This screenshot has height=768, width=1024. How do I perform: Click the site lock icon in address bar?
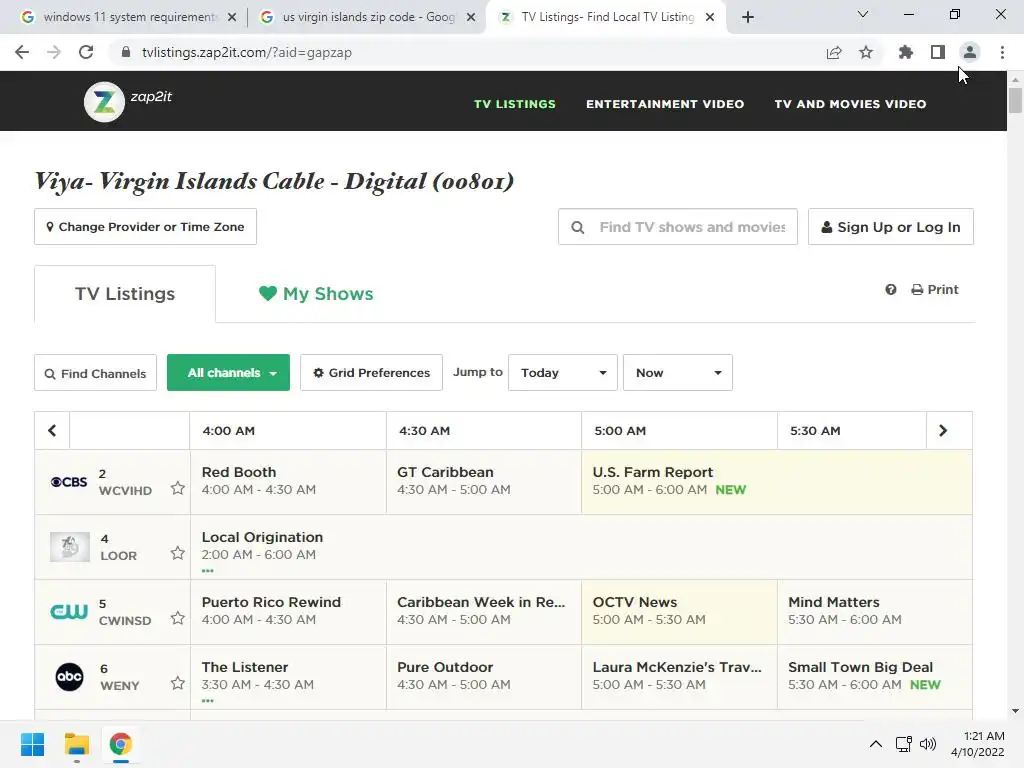[x=126, y=52]
